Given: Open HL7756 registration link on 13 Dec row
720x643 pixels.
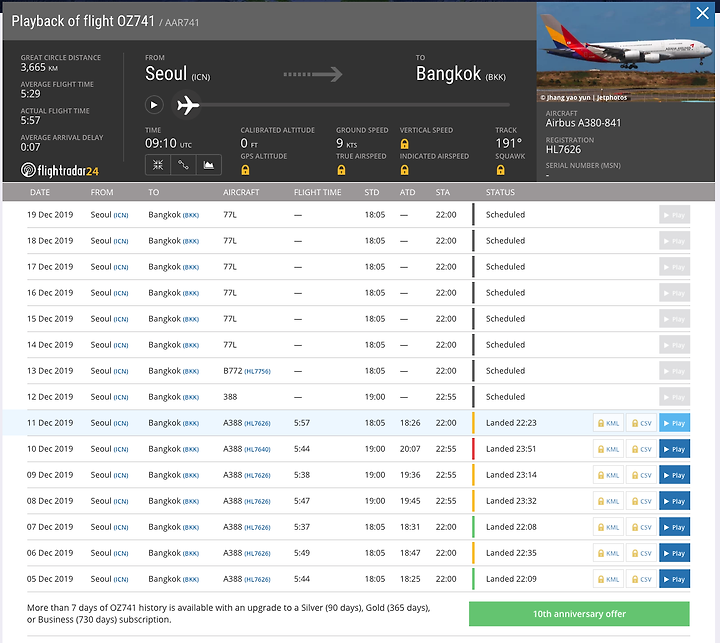Looking at the screenshot, I should point(257,372).
